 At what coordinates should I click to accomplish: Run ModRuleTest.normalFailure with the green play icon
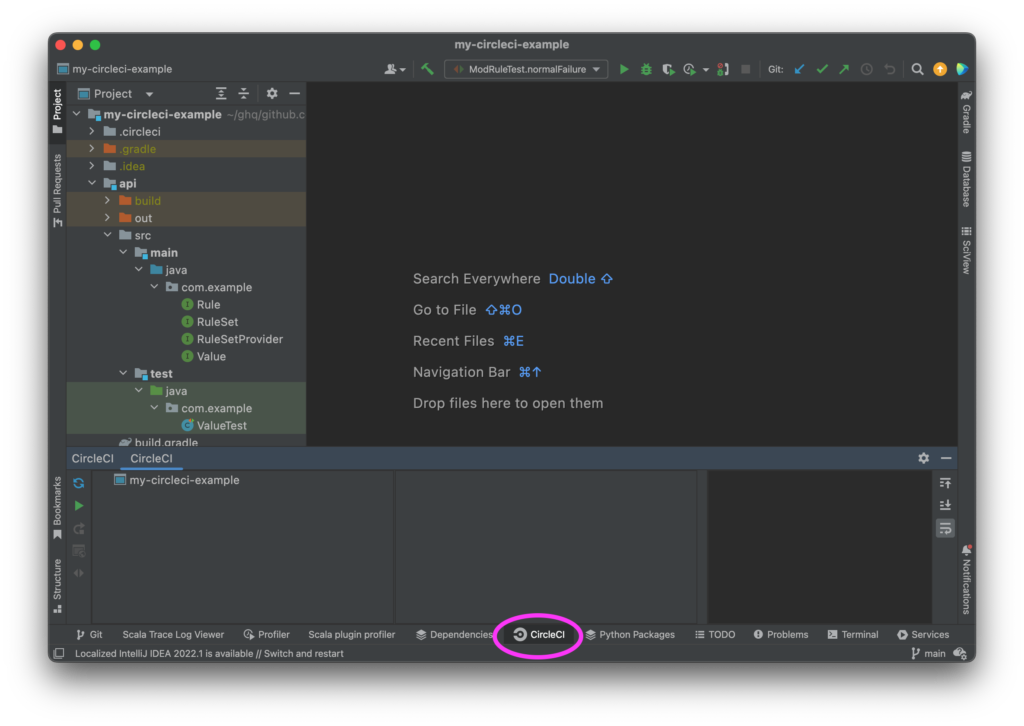624,69
